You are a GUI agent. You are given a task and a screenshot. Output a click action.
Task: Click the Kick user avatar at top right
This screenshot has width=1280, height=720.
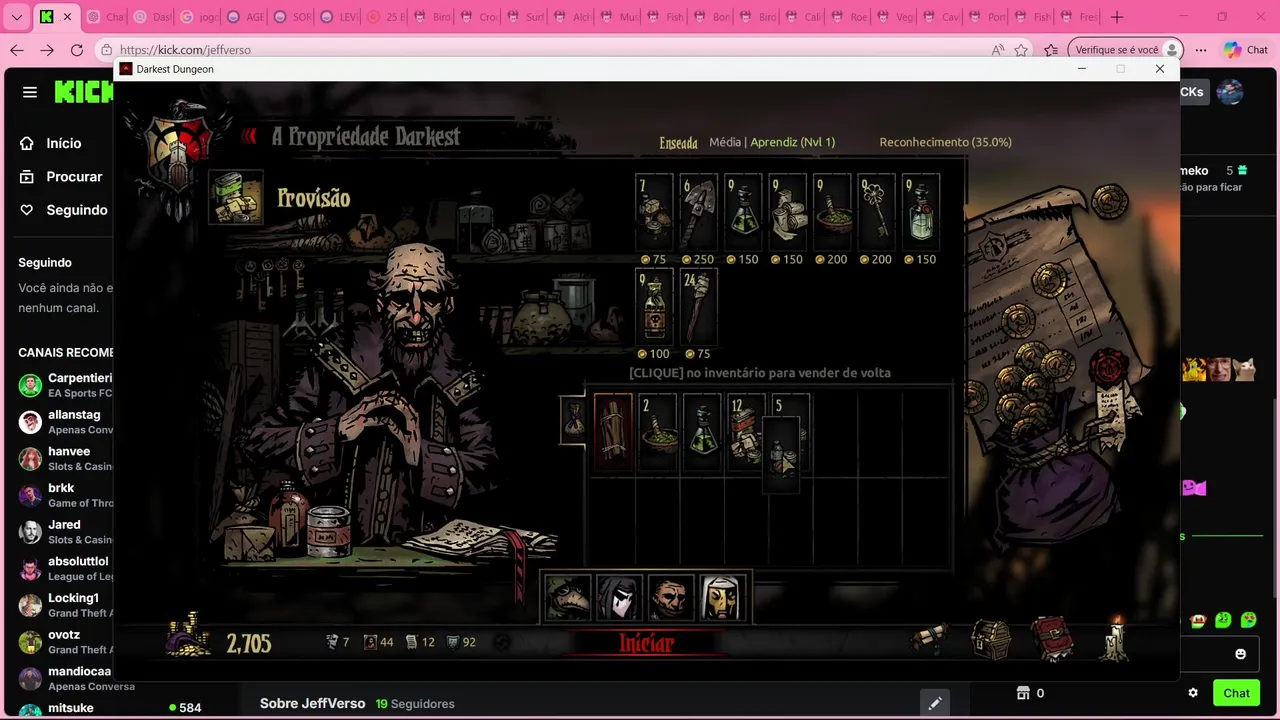tap(1230, 92)
